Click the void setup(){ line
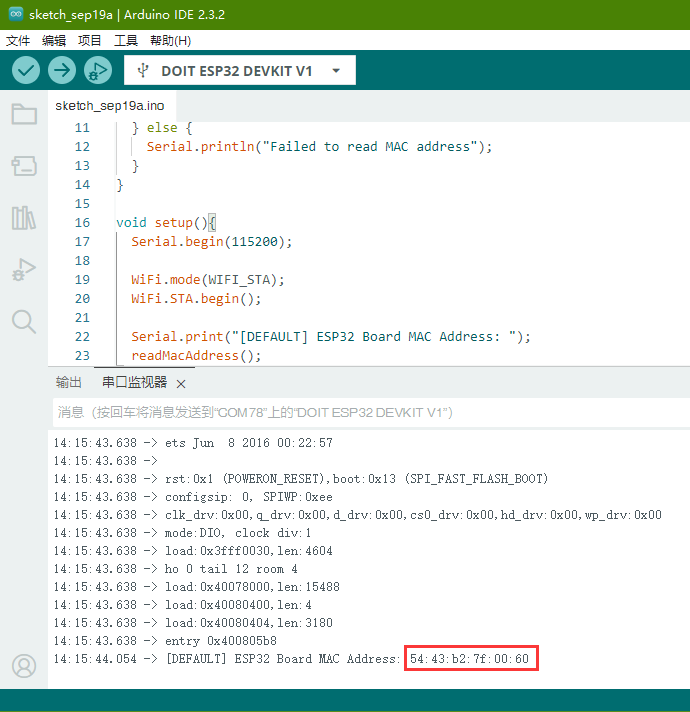Image resolution: width=690 pixels, height=712 pixels. point(166,222)
